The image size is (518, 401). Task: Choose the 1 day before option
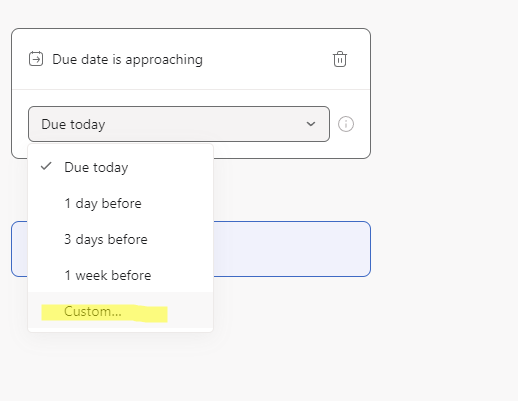(120, 203)
